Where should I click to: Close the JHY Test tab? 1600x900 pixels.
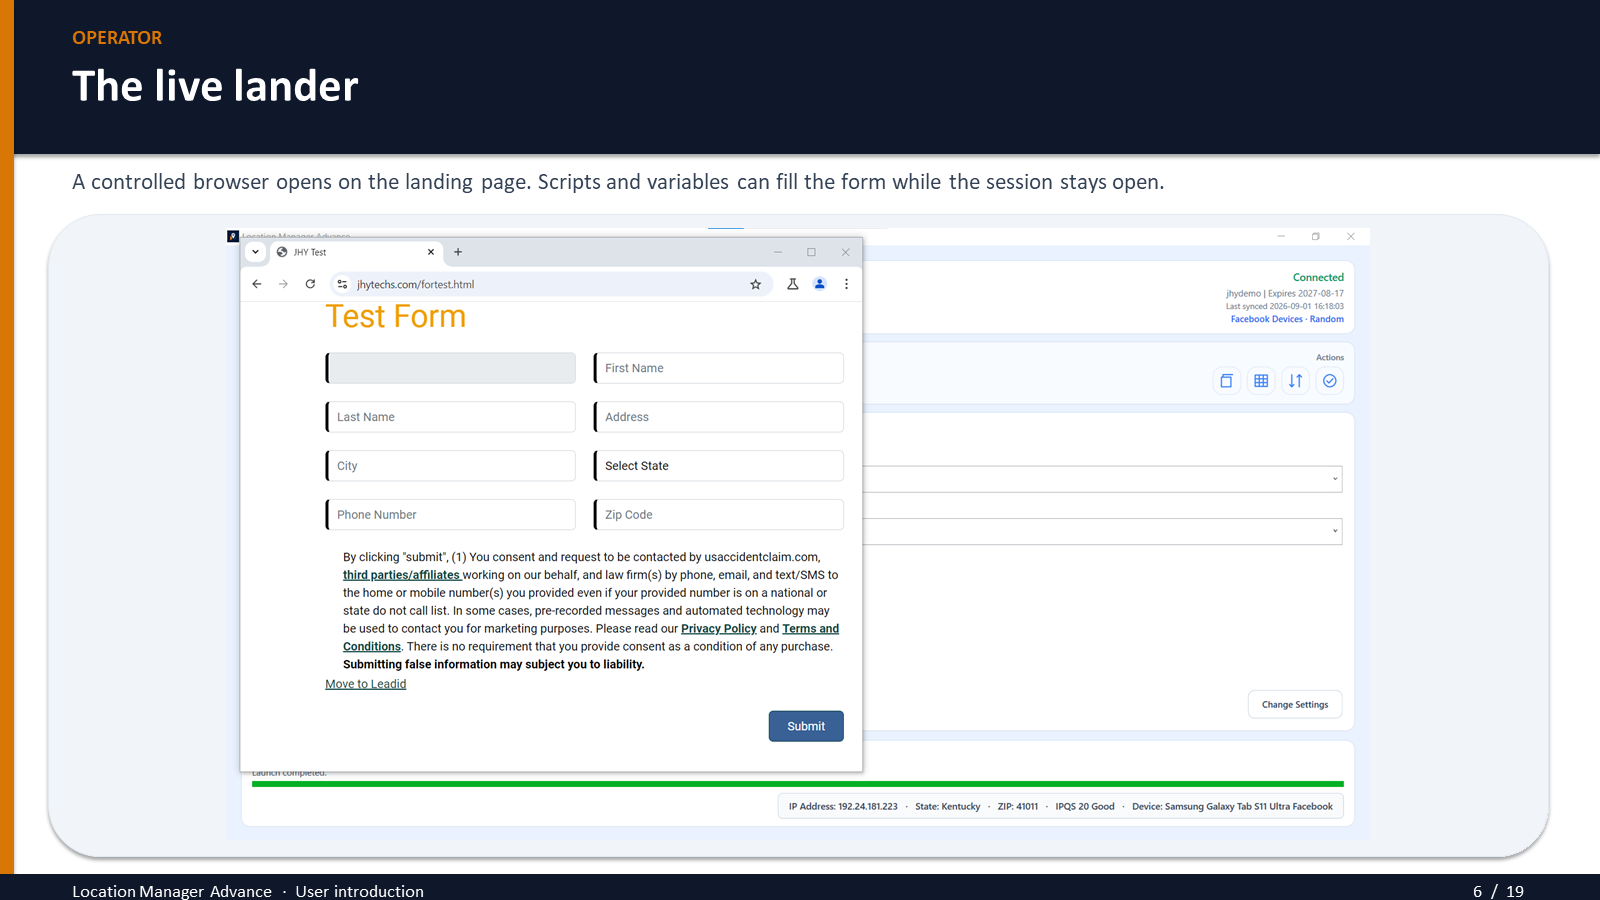(431, 252)
